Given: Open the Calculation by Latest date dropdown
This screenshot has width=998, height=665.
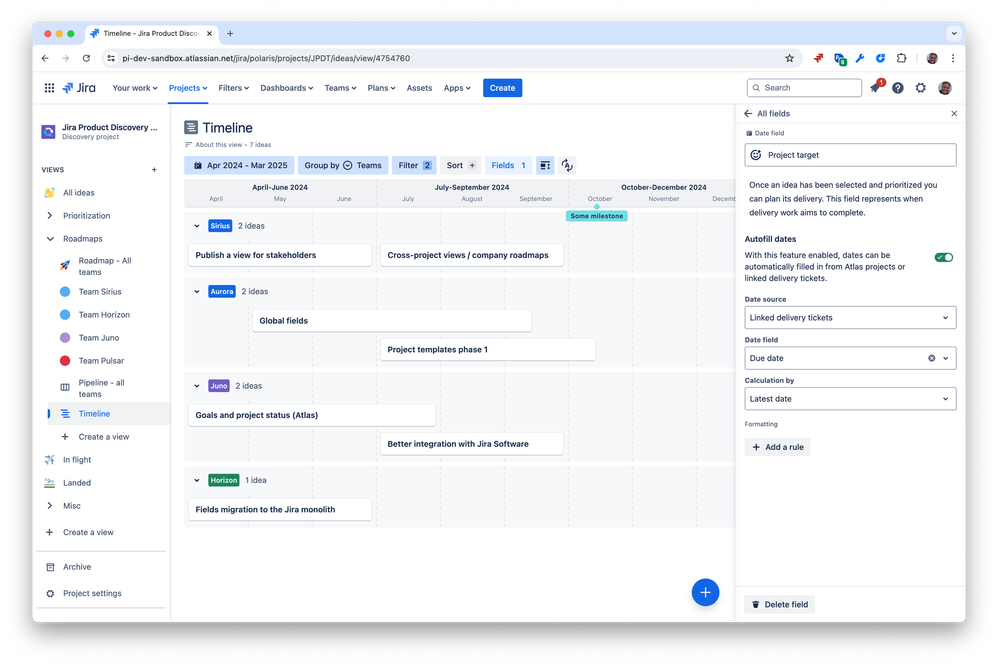Looking at the screenshot, I should (x=850, y=399).
